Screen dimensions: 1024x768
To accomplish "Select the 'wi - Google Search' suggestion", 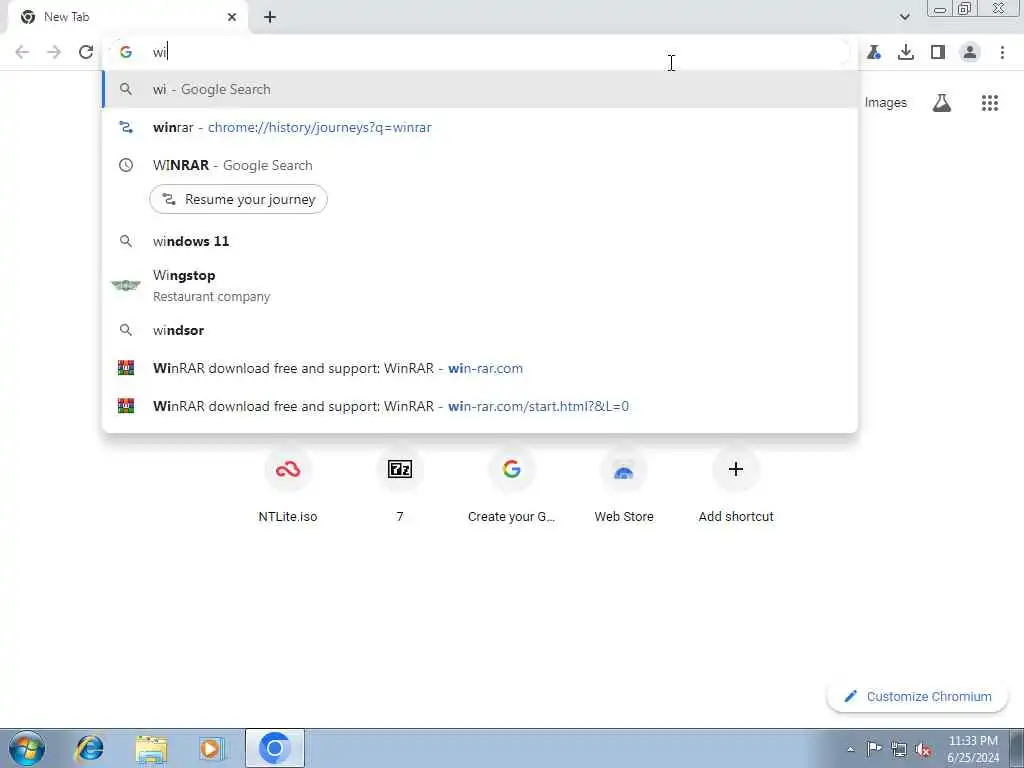I will 480,89.
